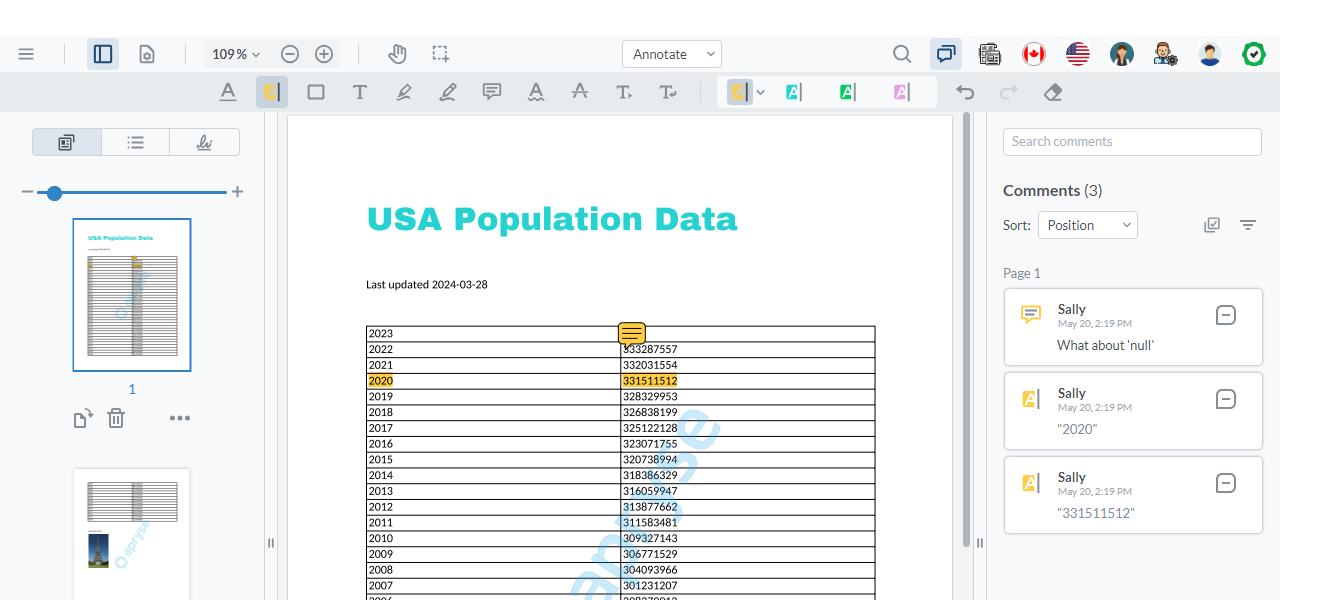Viewport: 1332px width, 600px height.
Task: Click the left panel resize handle
Action: coord(270,543)
